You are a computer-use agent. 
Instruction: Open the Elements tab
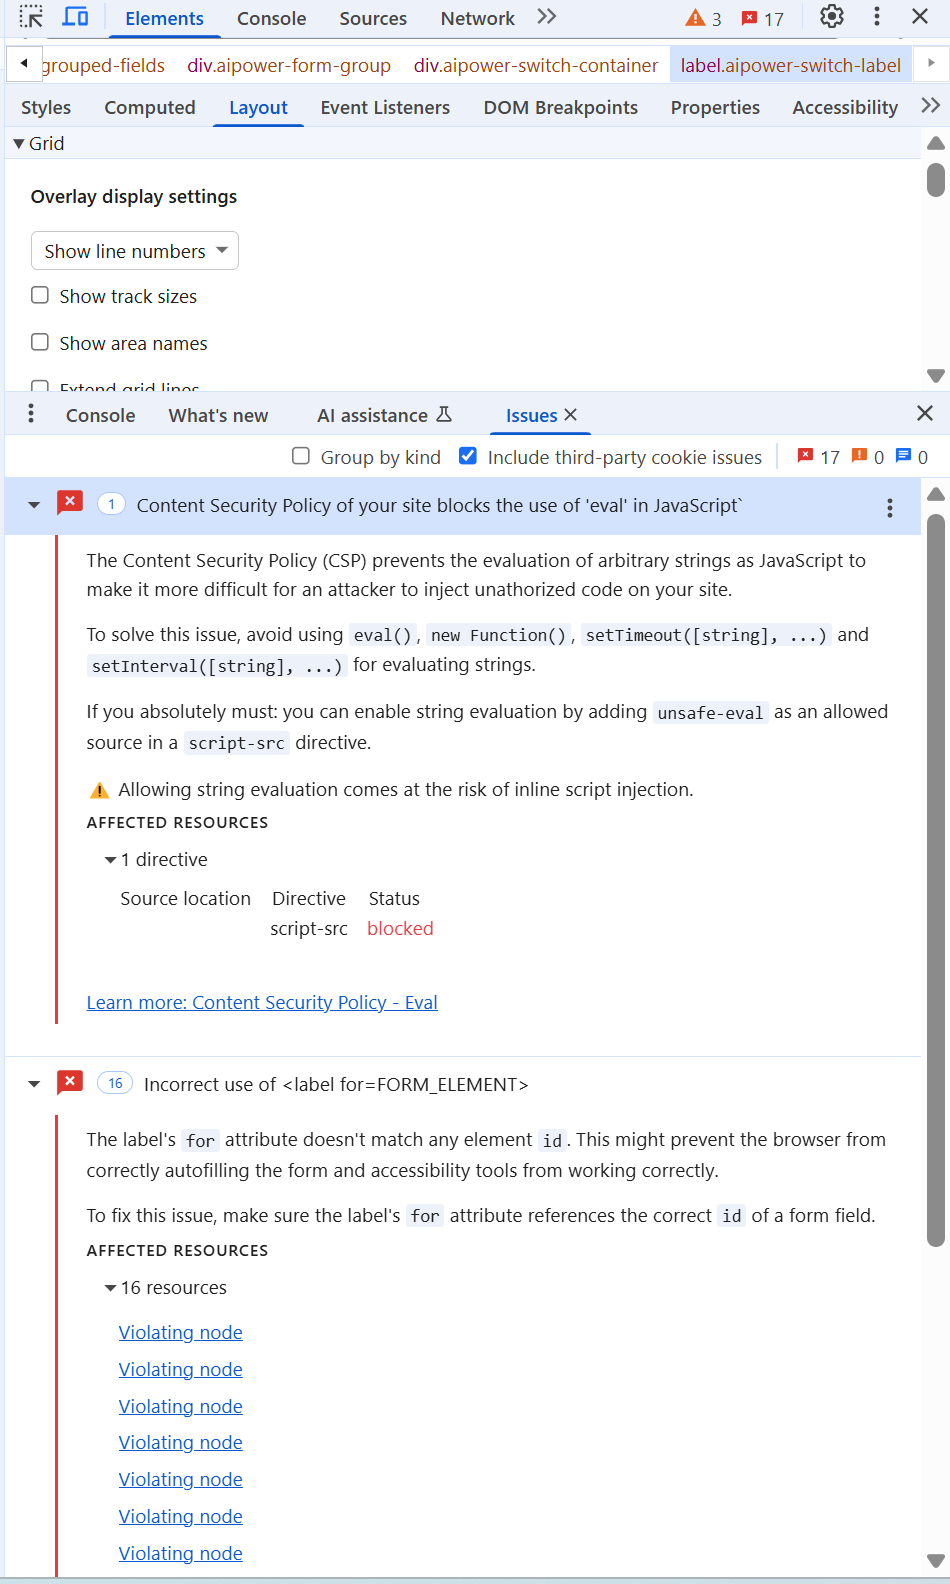click(x=164, y=18)
